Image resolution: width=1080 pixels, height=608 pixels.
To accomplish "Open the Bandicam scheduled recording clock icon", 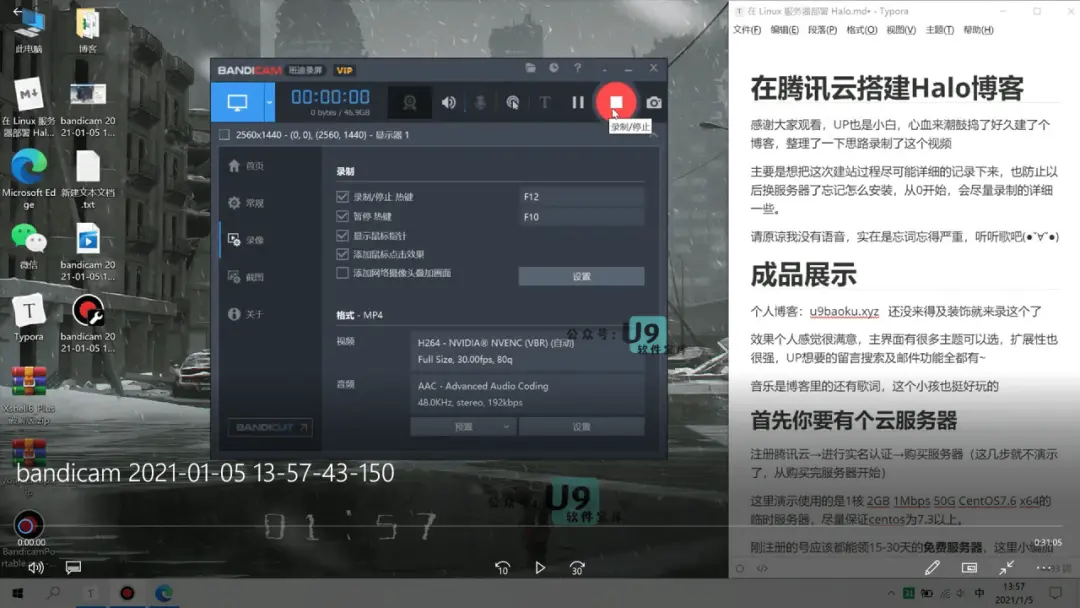I will 554,67.
